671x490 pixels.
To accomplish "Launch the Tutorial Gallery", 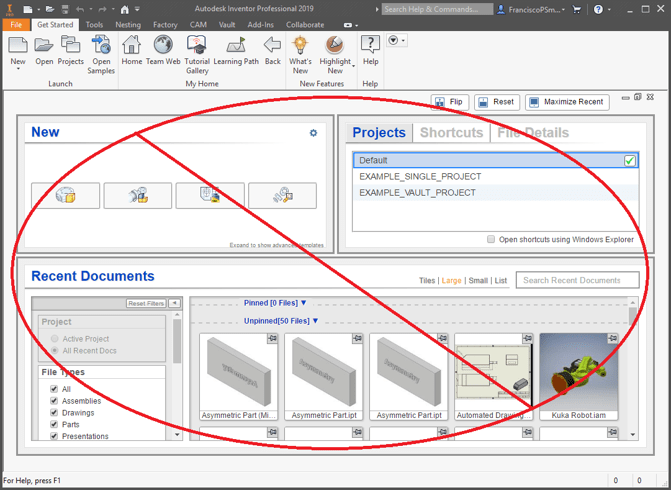I will pos(197,46).
